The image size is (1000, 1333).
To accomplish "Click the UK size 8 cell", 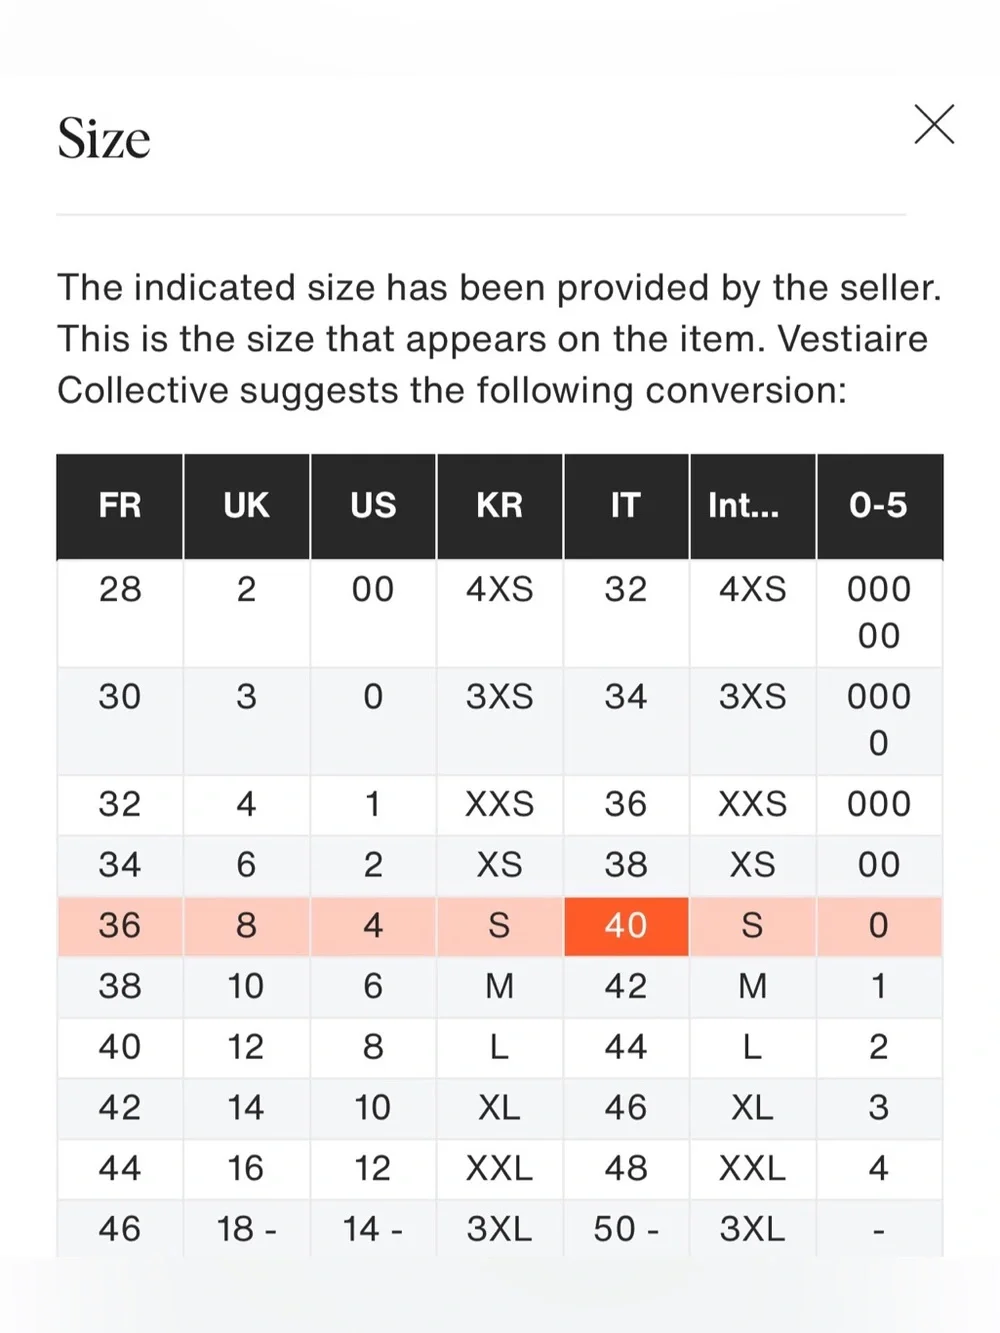I will [246, 926].
